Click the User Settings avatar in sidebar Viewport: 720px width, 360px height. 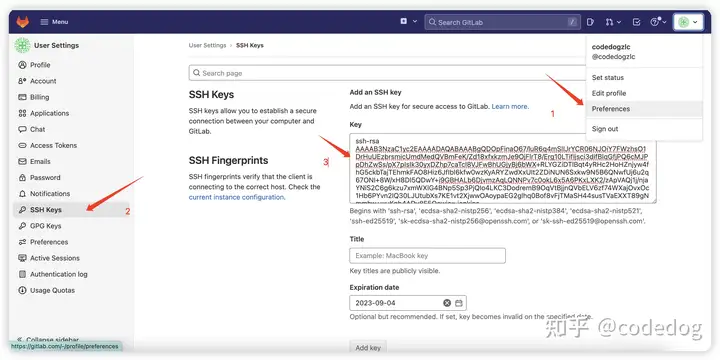(x=22, y=45)
